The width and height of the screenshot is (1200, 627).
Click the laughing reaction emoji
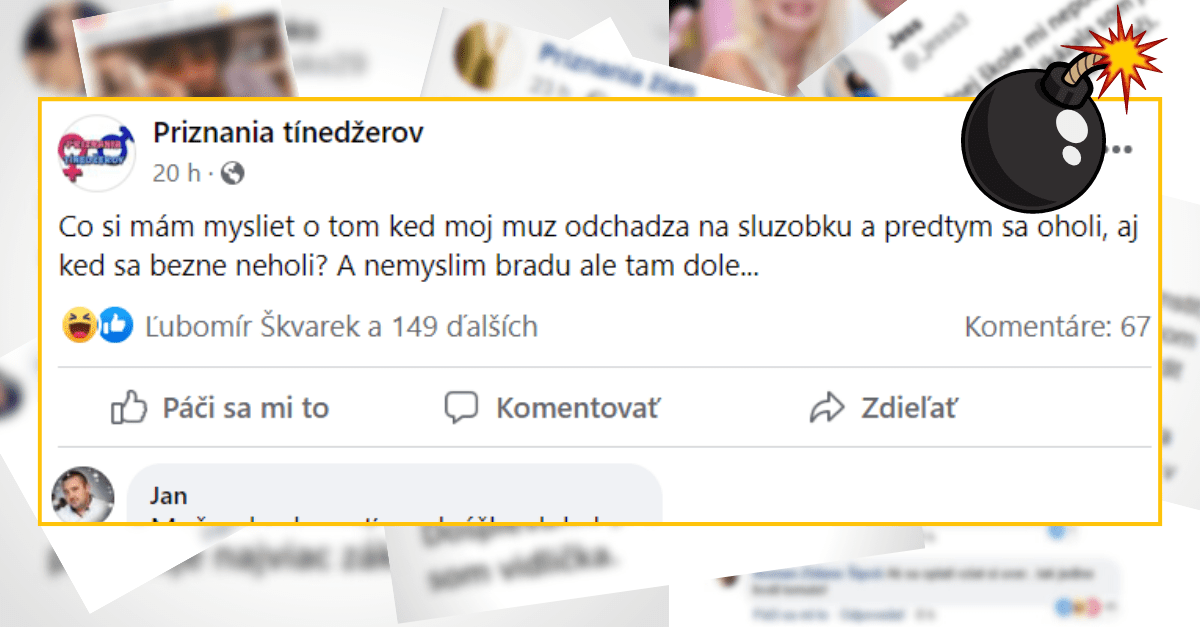79,325
